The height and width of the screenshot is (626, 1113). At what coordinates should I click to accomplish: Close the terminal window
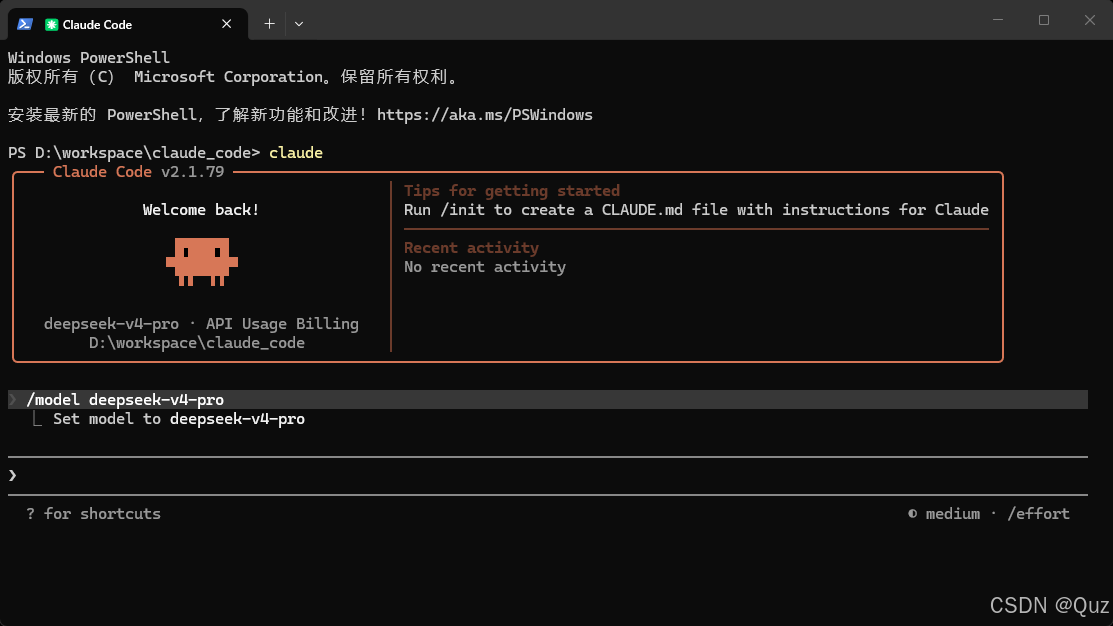[1090, 20]
